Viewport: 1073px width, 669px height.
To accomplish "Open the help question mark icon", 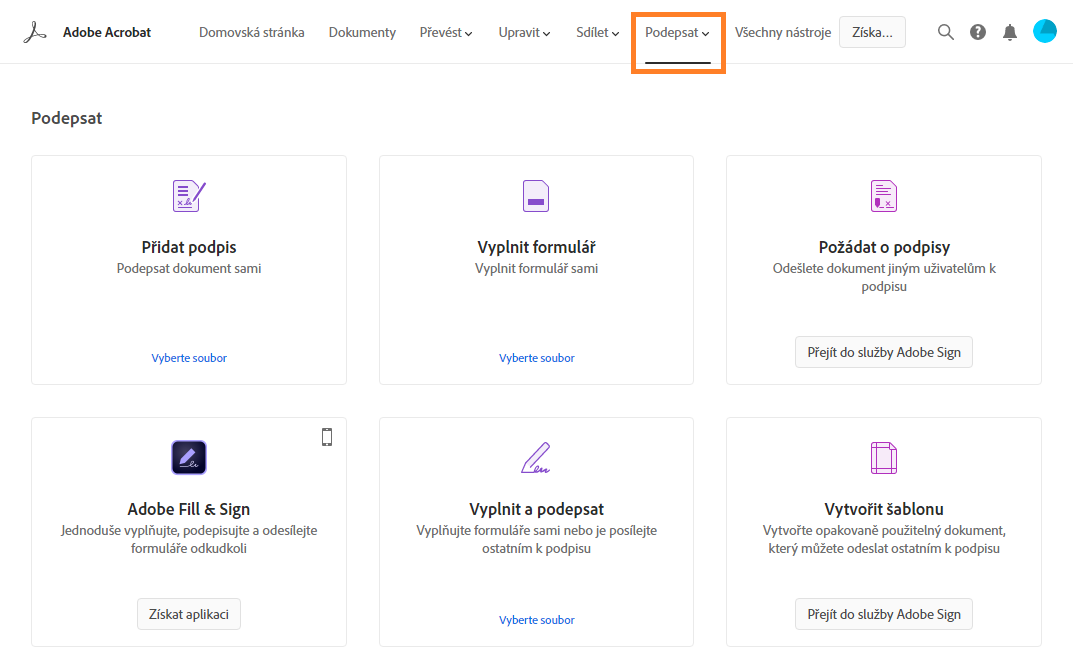I will pyautogui.click(x=978, y=32).
